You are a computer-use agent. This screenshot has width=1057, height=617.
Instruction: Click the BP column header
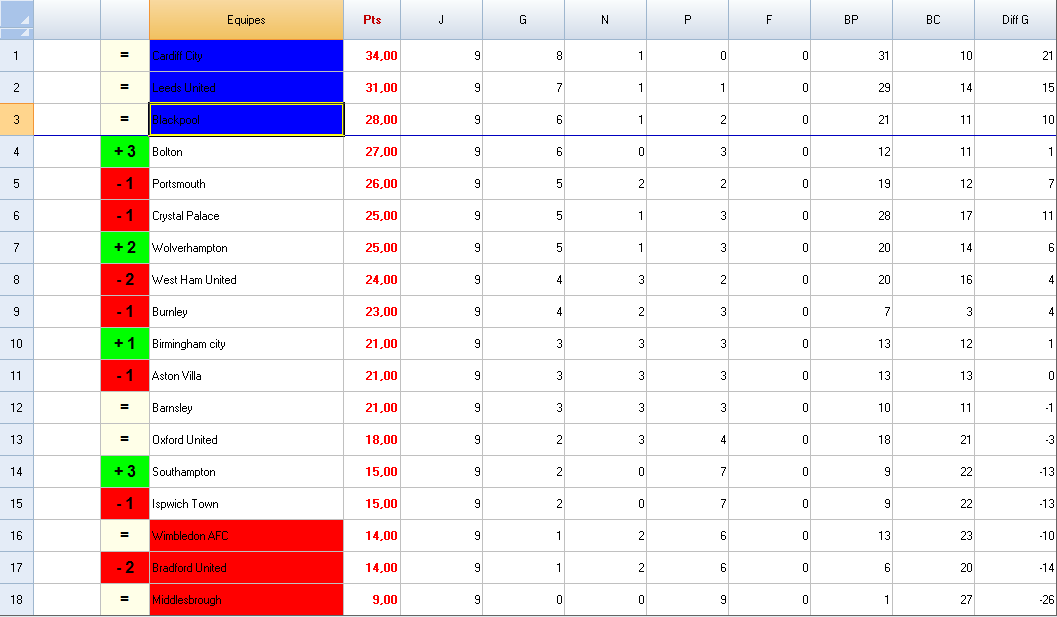click(851, 20)
